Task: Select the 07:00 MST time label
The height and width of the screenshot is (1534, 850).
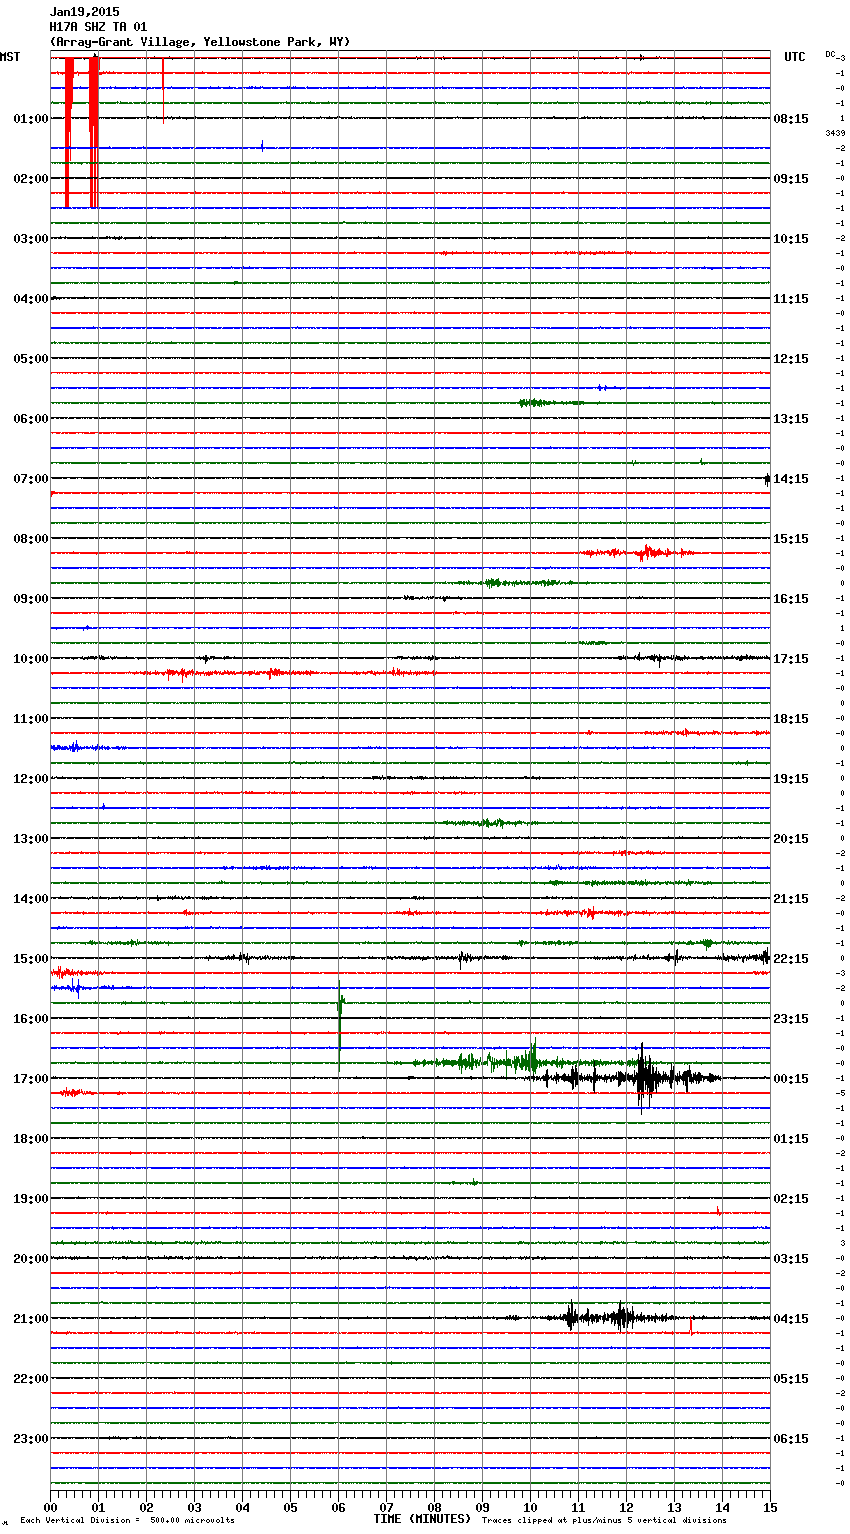Action: [x=30, y=479]
